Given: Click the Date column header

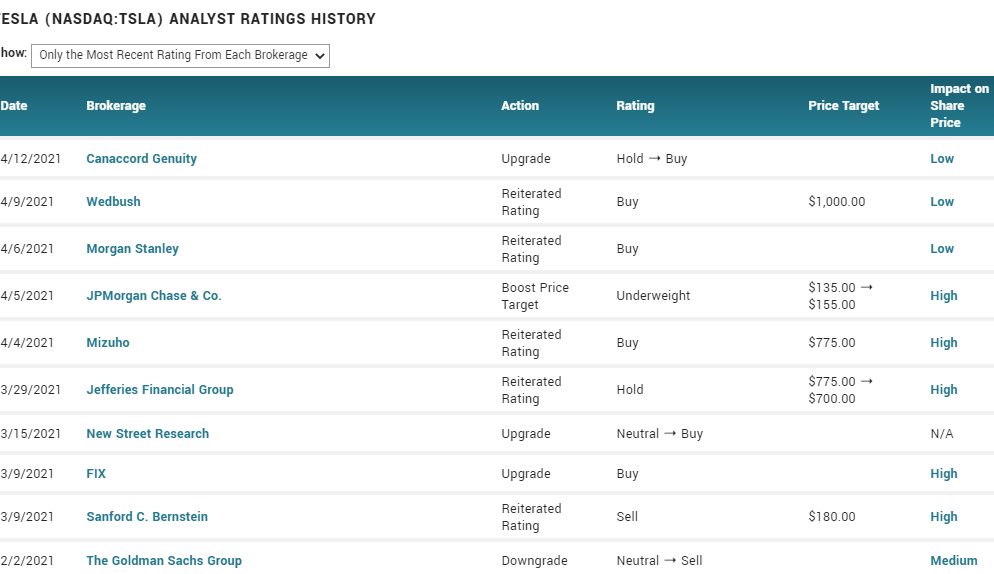Looking at the screenshot, I should click(14, 106).
